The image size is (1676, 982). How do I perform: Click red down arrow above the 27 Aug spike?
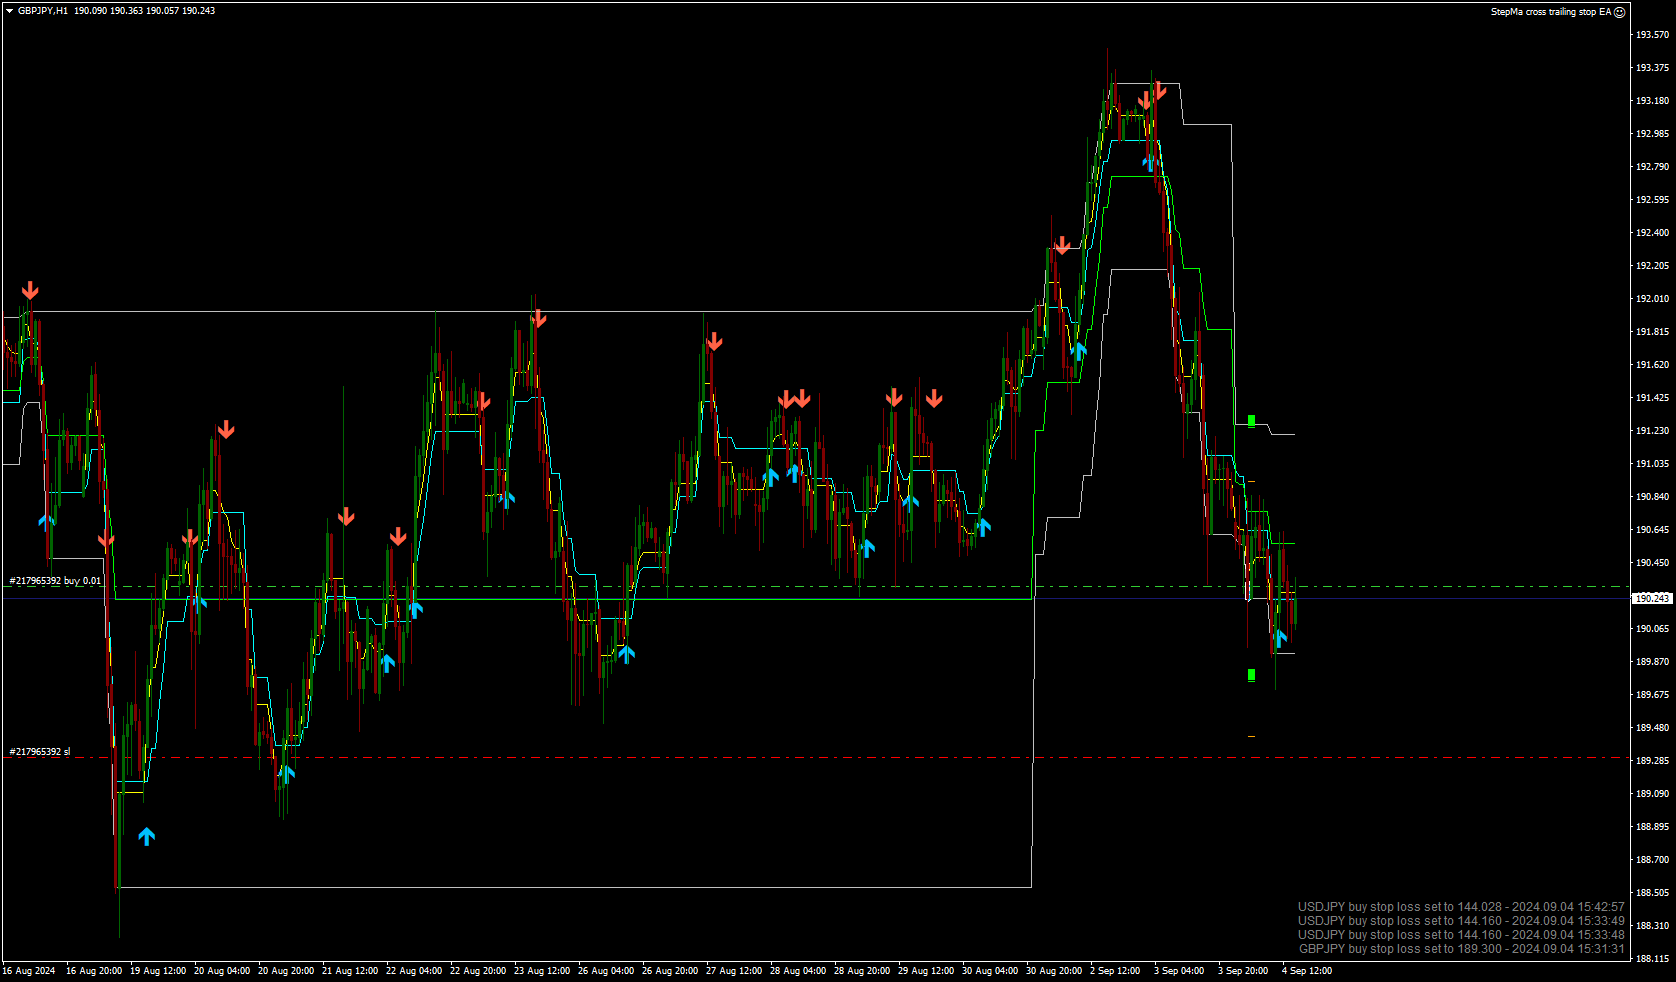click(714, 343)
